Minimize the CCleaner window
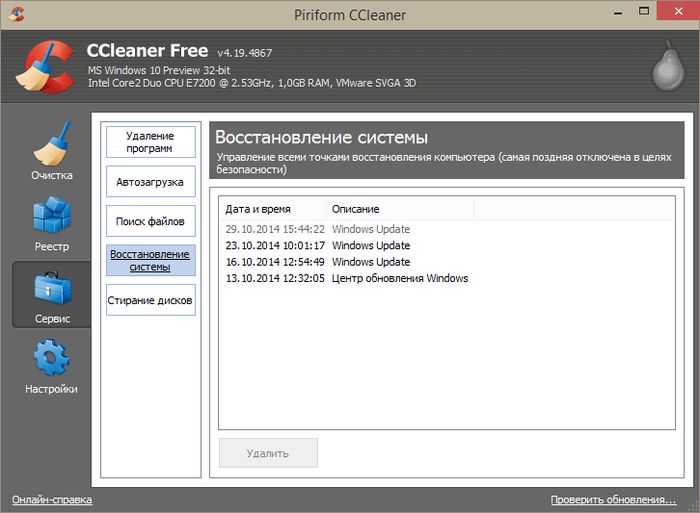 pos(618,12)
